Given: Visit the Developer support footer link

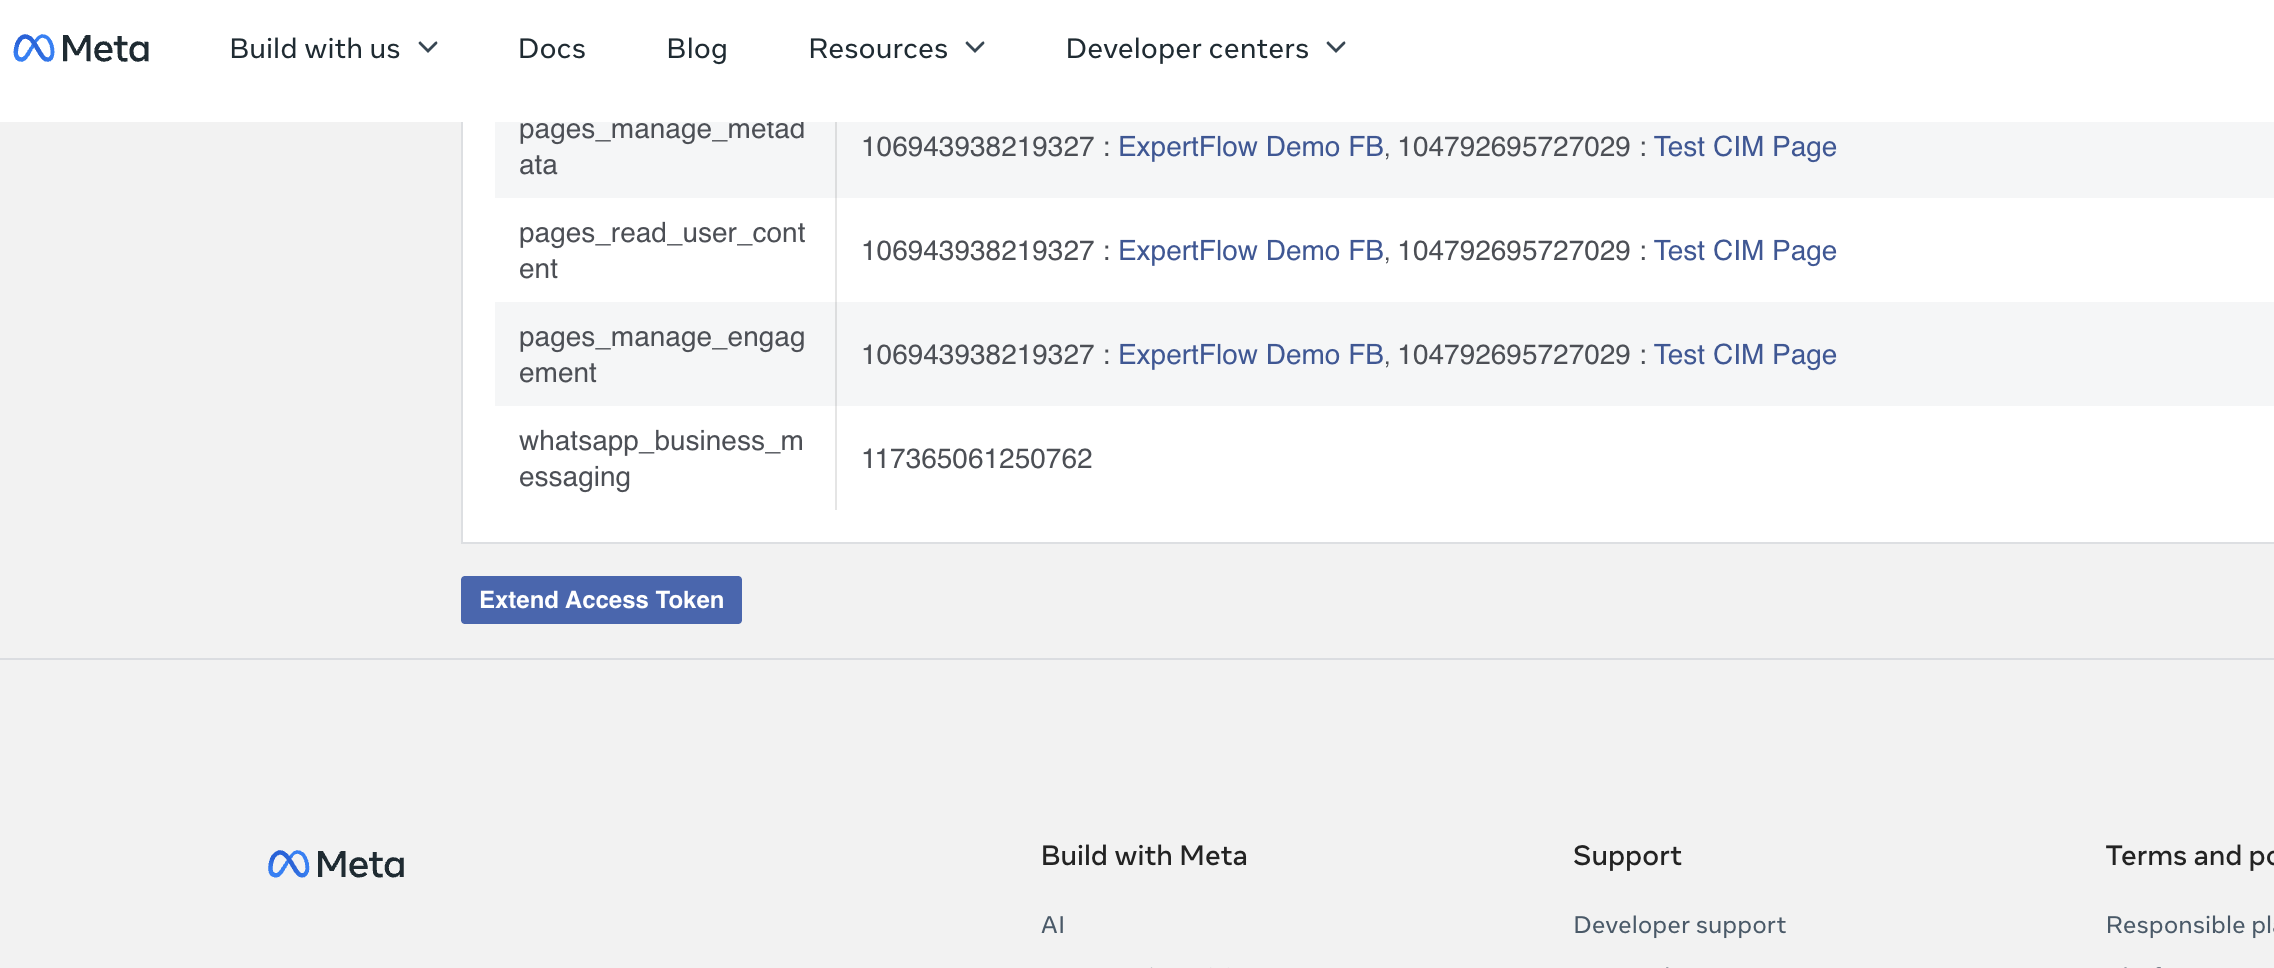Looking at the screenshot, I should (1679, 925).
